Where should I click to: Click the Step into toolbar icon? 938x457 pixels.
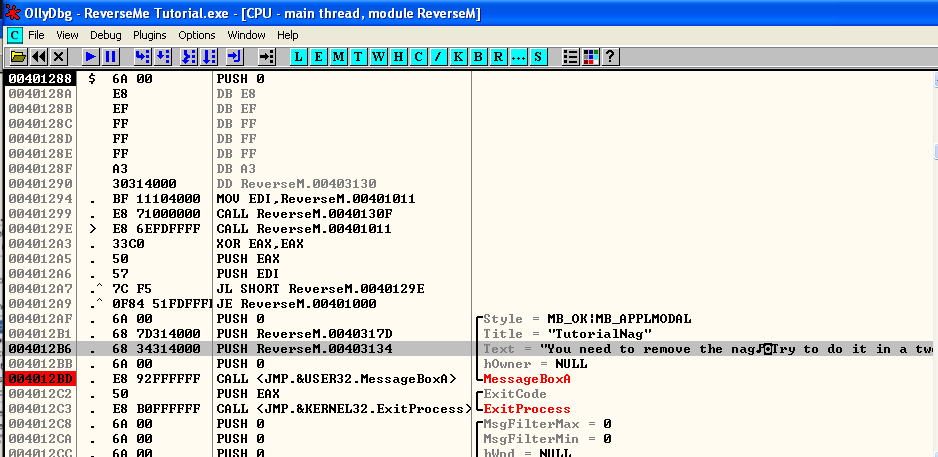pos(143,57)
